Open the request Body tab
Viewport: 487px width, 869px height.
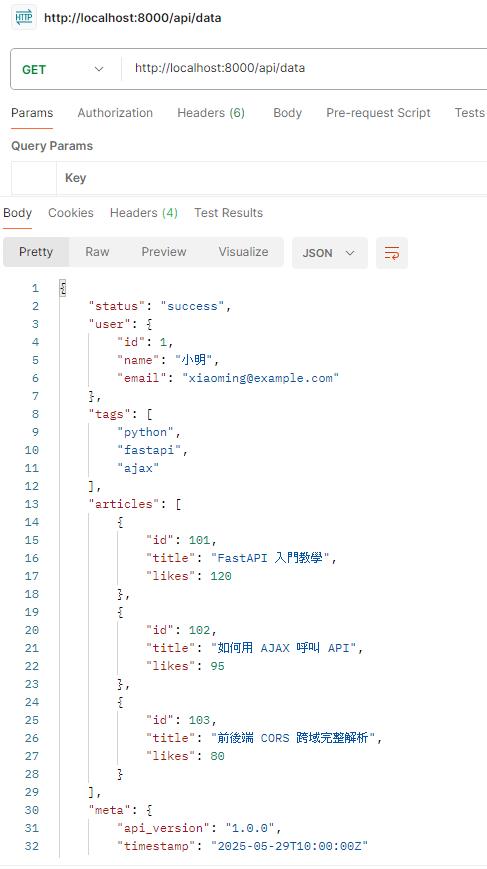(287, 113)
